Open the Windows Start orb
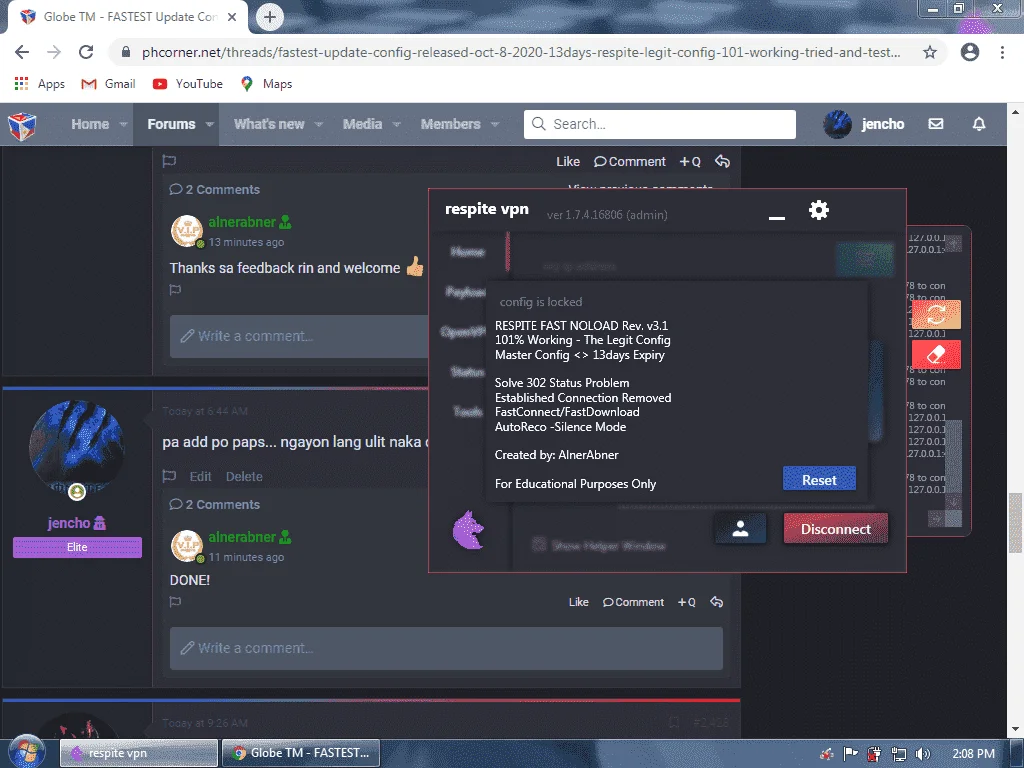 (x=27, y=752)
